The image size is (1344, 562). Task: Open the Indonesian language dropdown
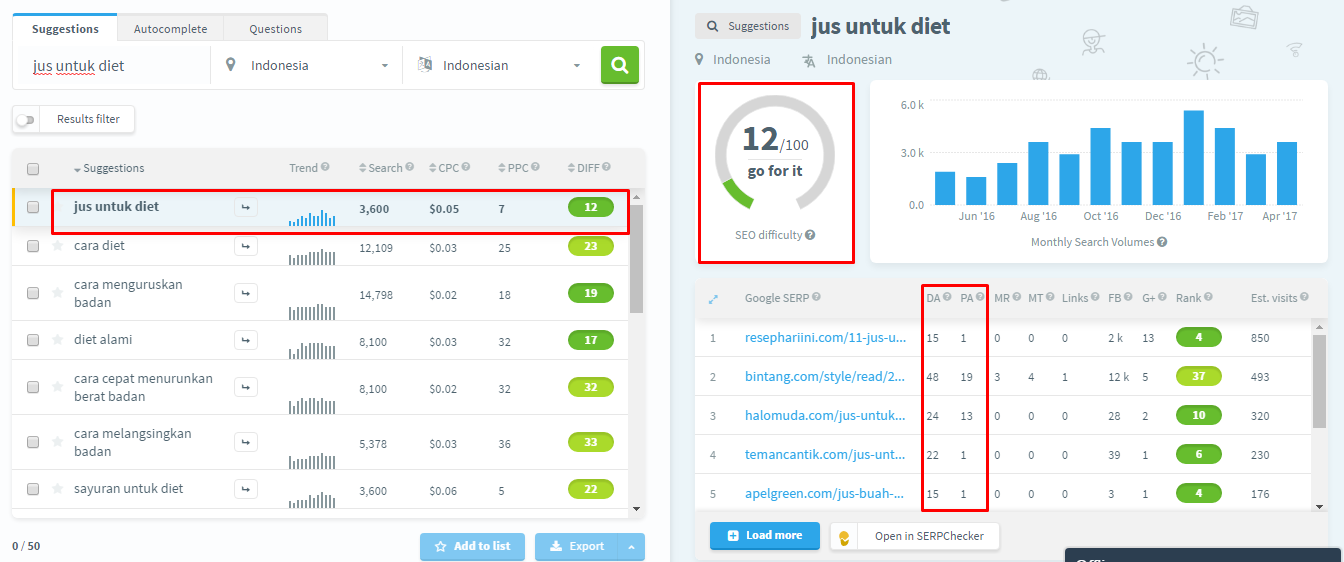coord(499,66)
